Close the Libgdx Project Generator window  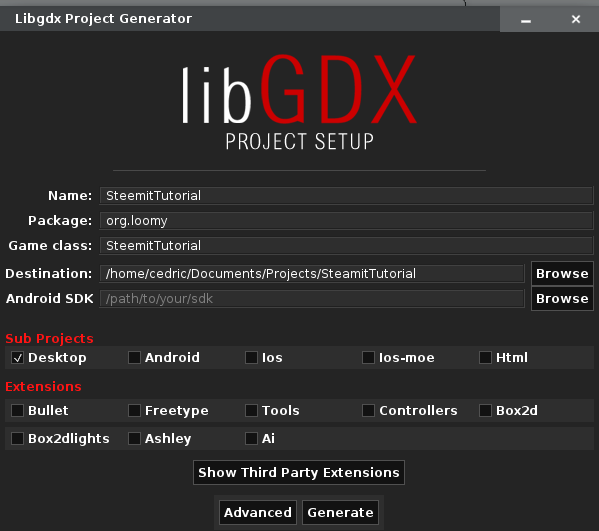(576, 19)
